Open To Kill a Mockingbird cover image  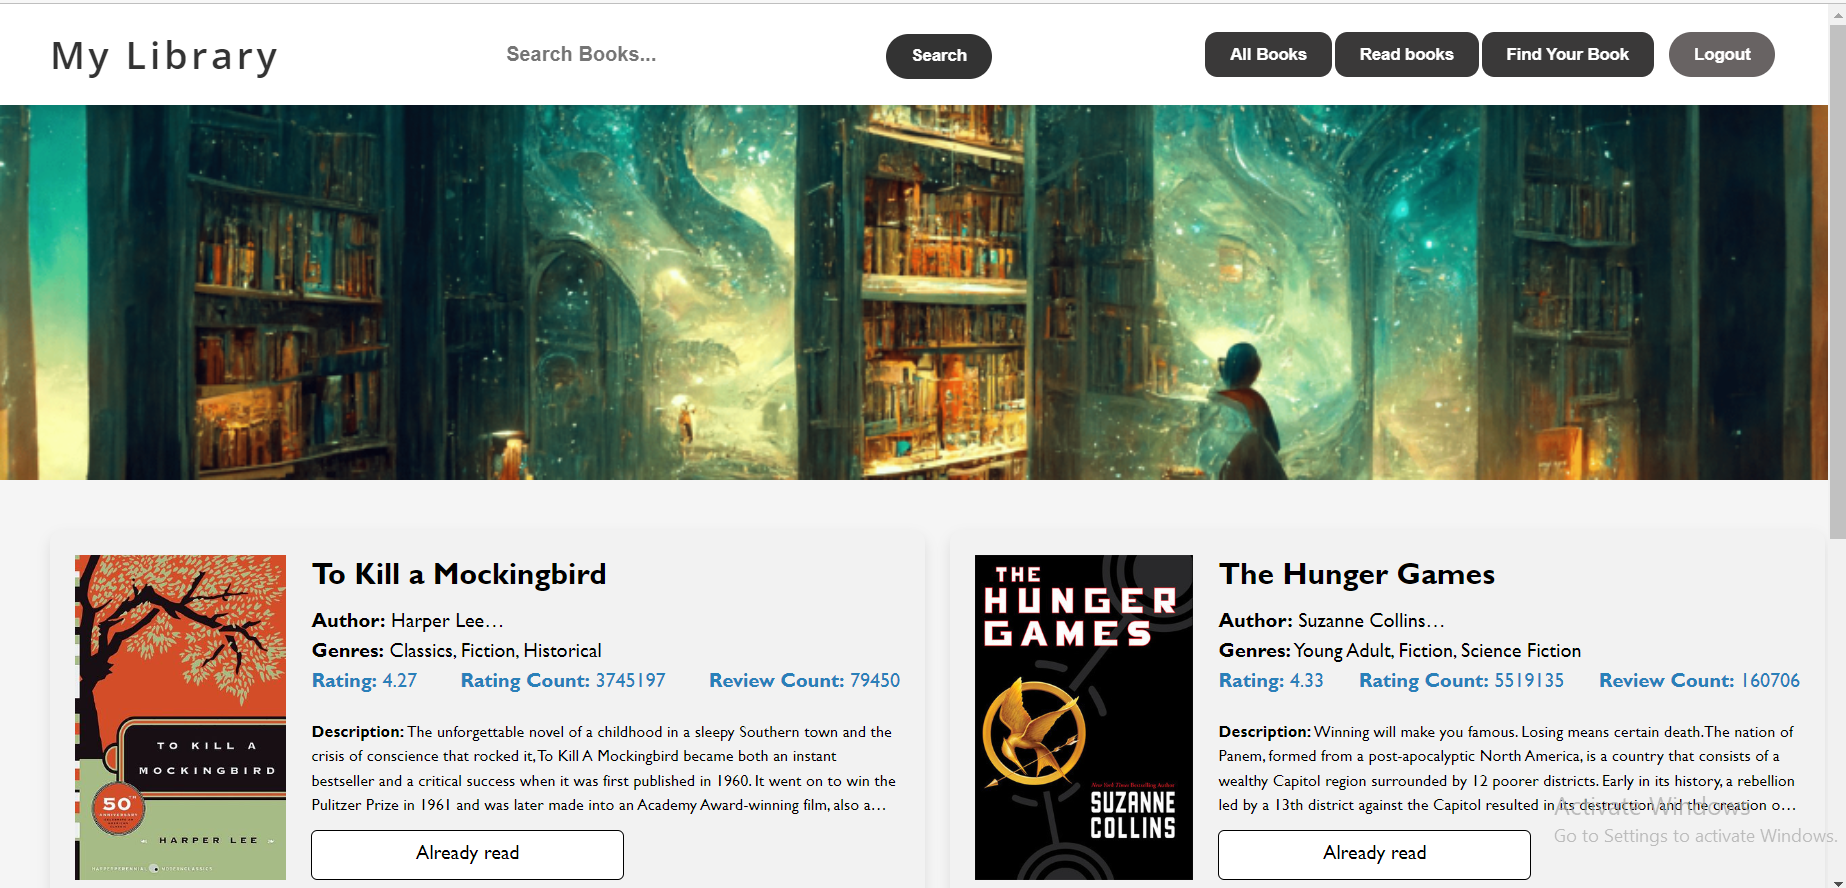180,717
